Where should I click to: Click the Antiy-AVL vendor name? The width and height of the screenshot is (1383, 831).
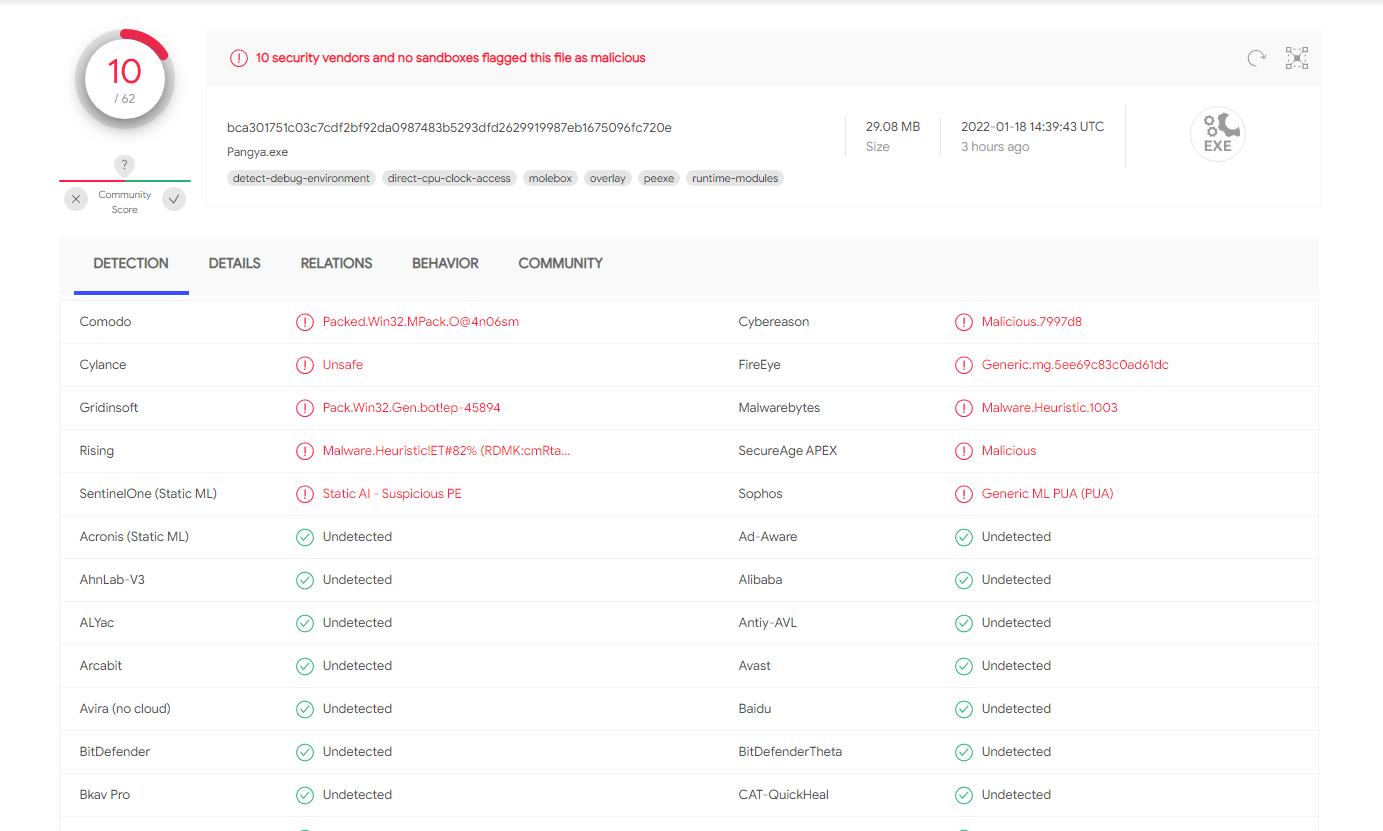[x=768, y=623]
